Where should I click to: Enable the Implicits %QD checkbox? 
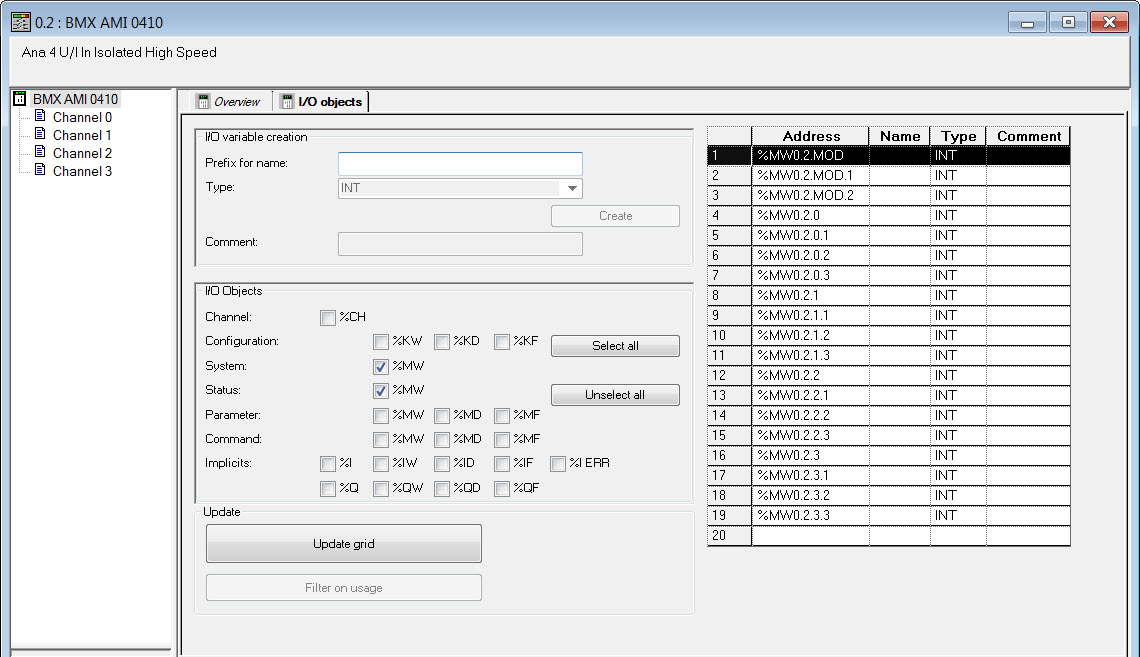pos(442,488)
